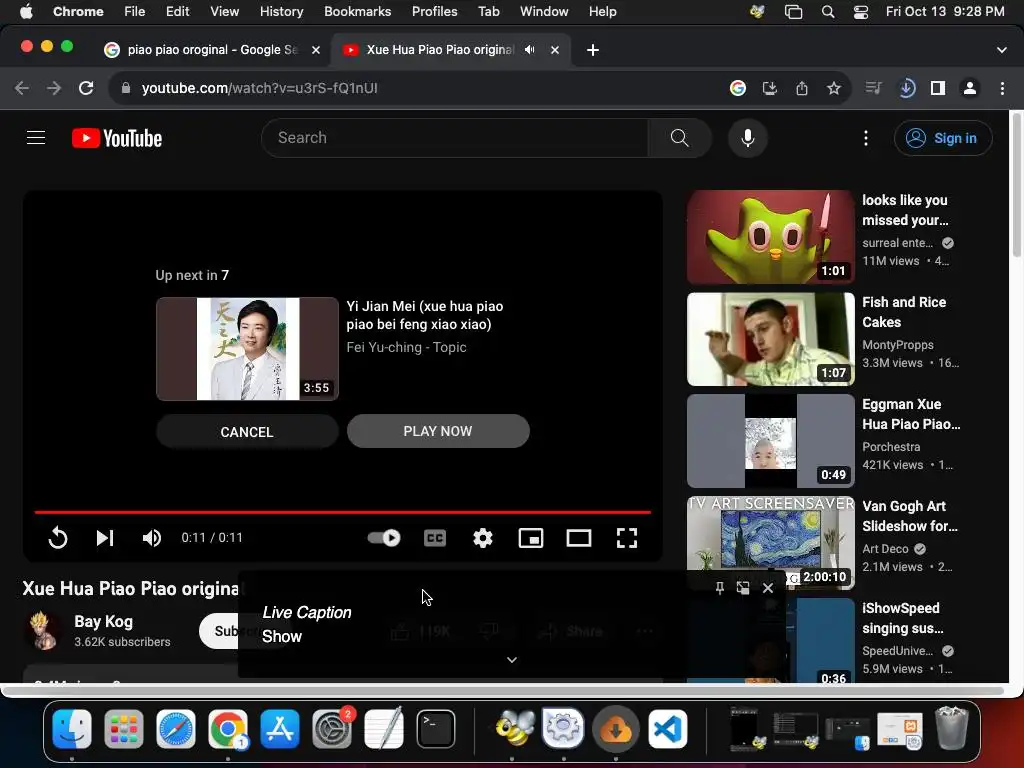Open the tab search dropdown arrow

click(x=1002, y=50)
